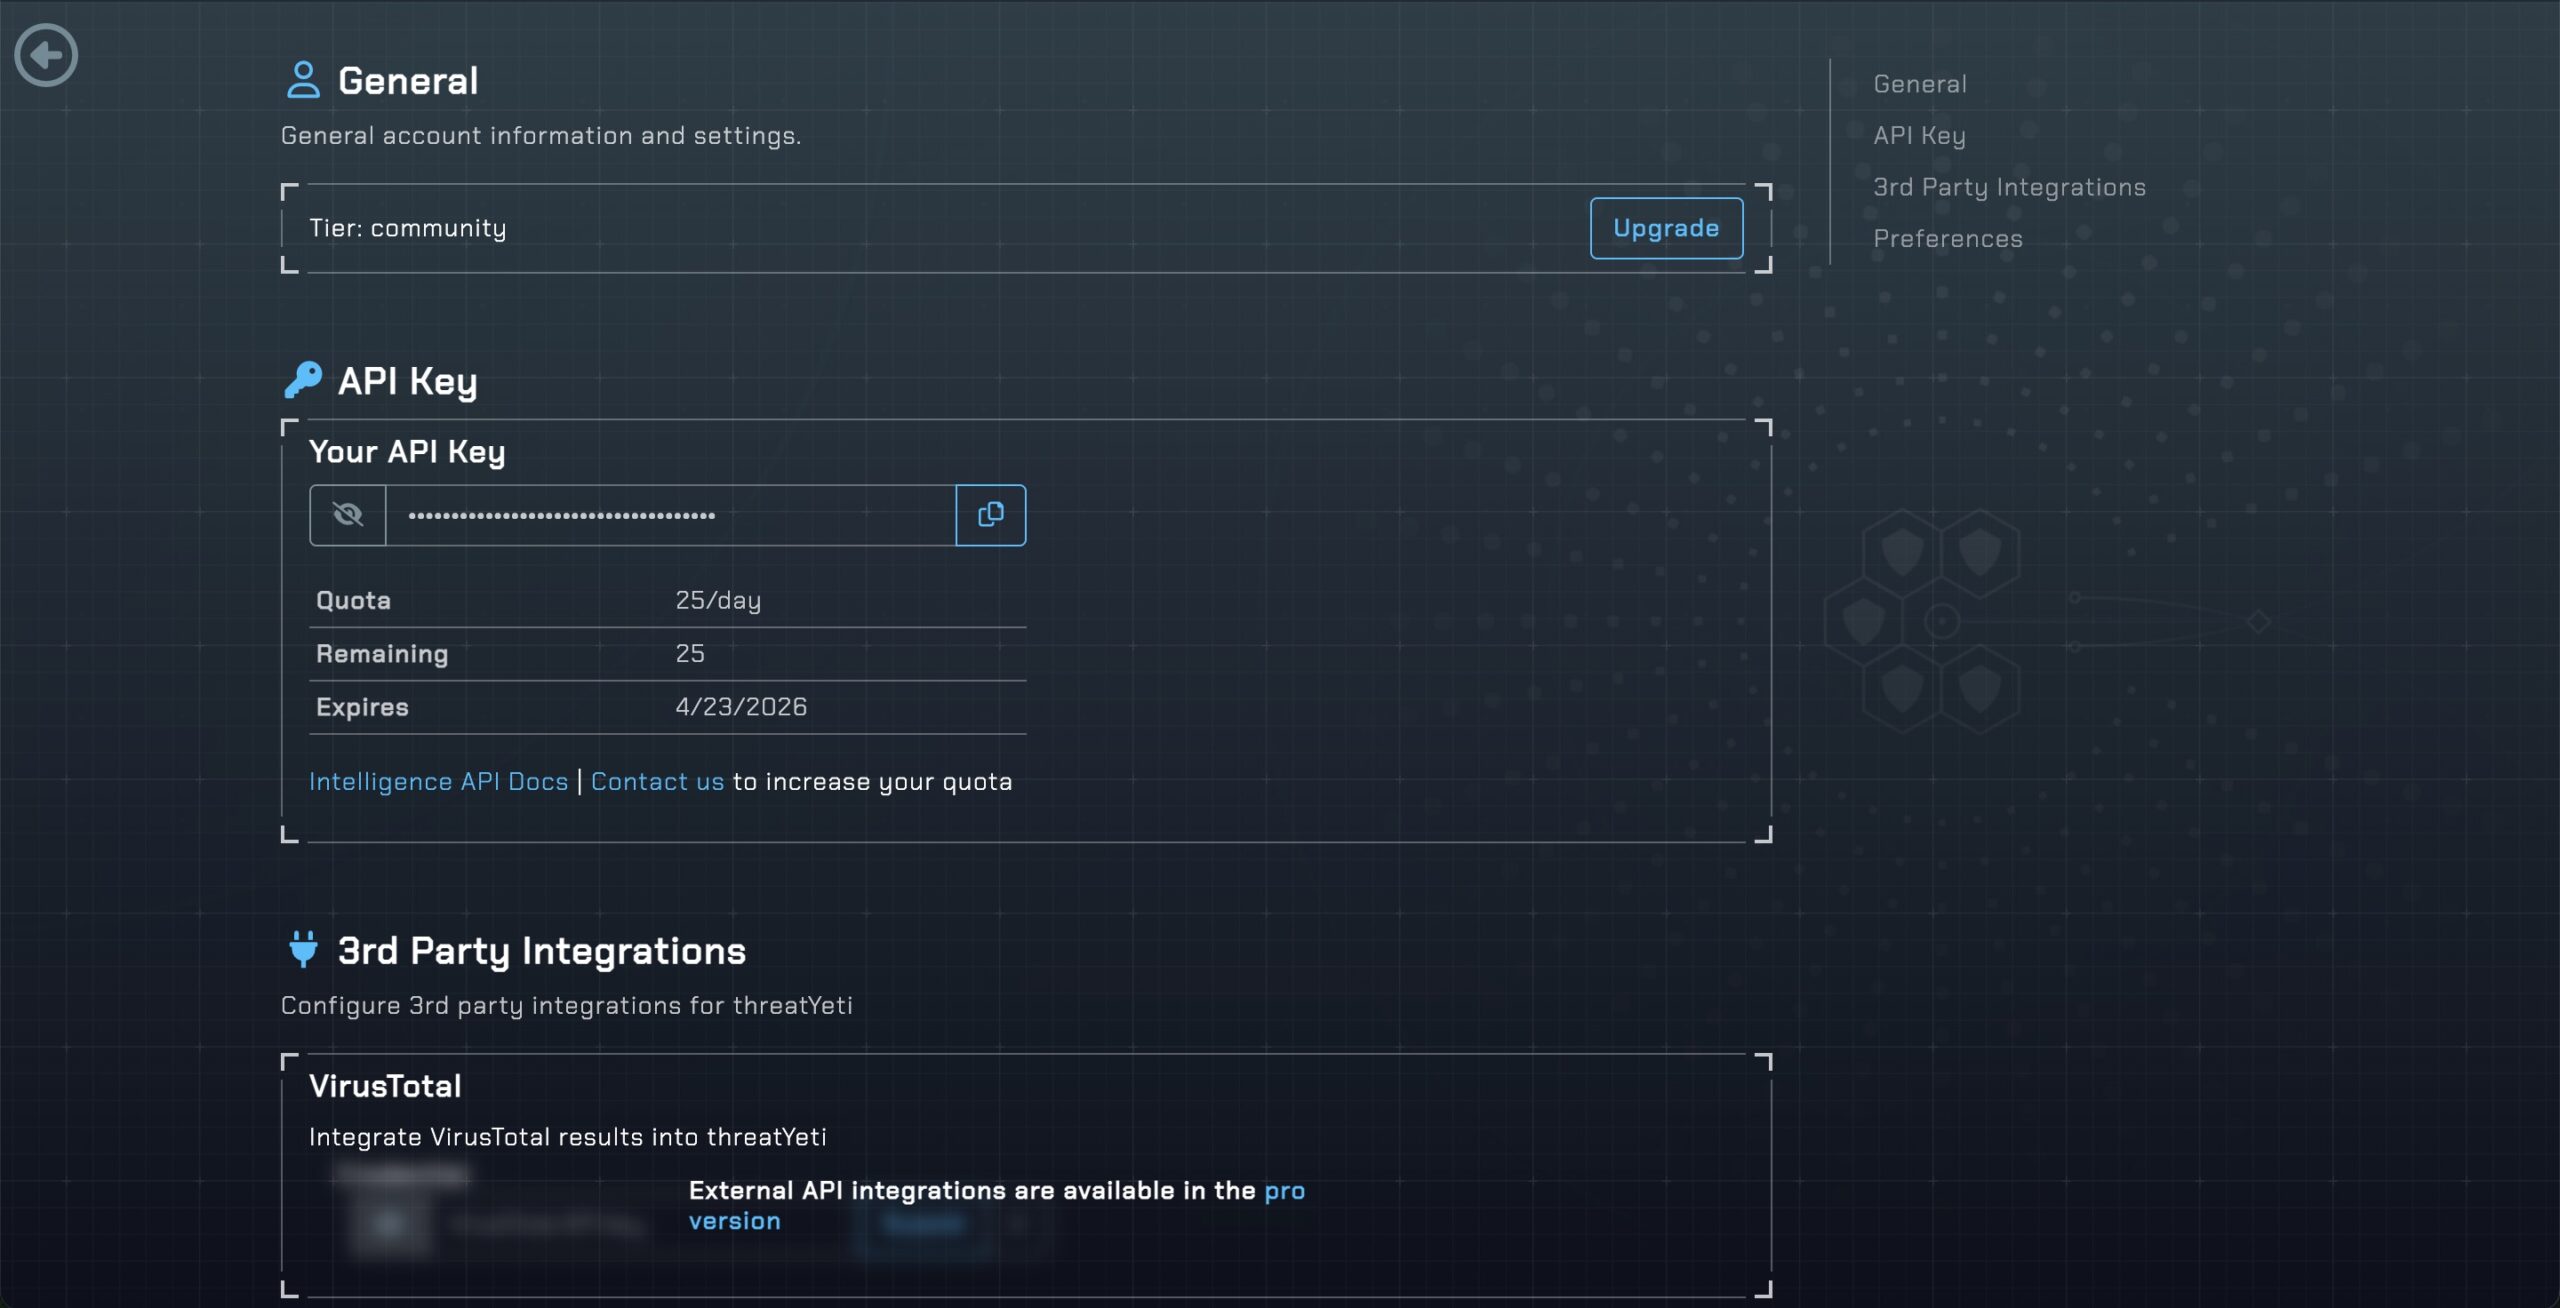Image resolution: width=2560 pixels, height=1308 pixels.
Task: Click the plug icon beside 3rd Party Integrations
Action: pos(303,949)
